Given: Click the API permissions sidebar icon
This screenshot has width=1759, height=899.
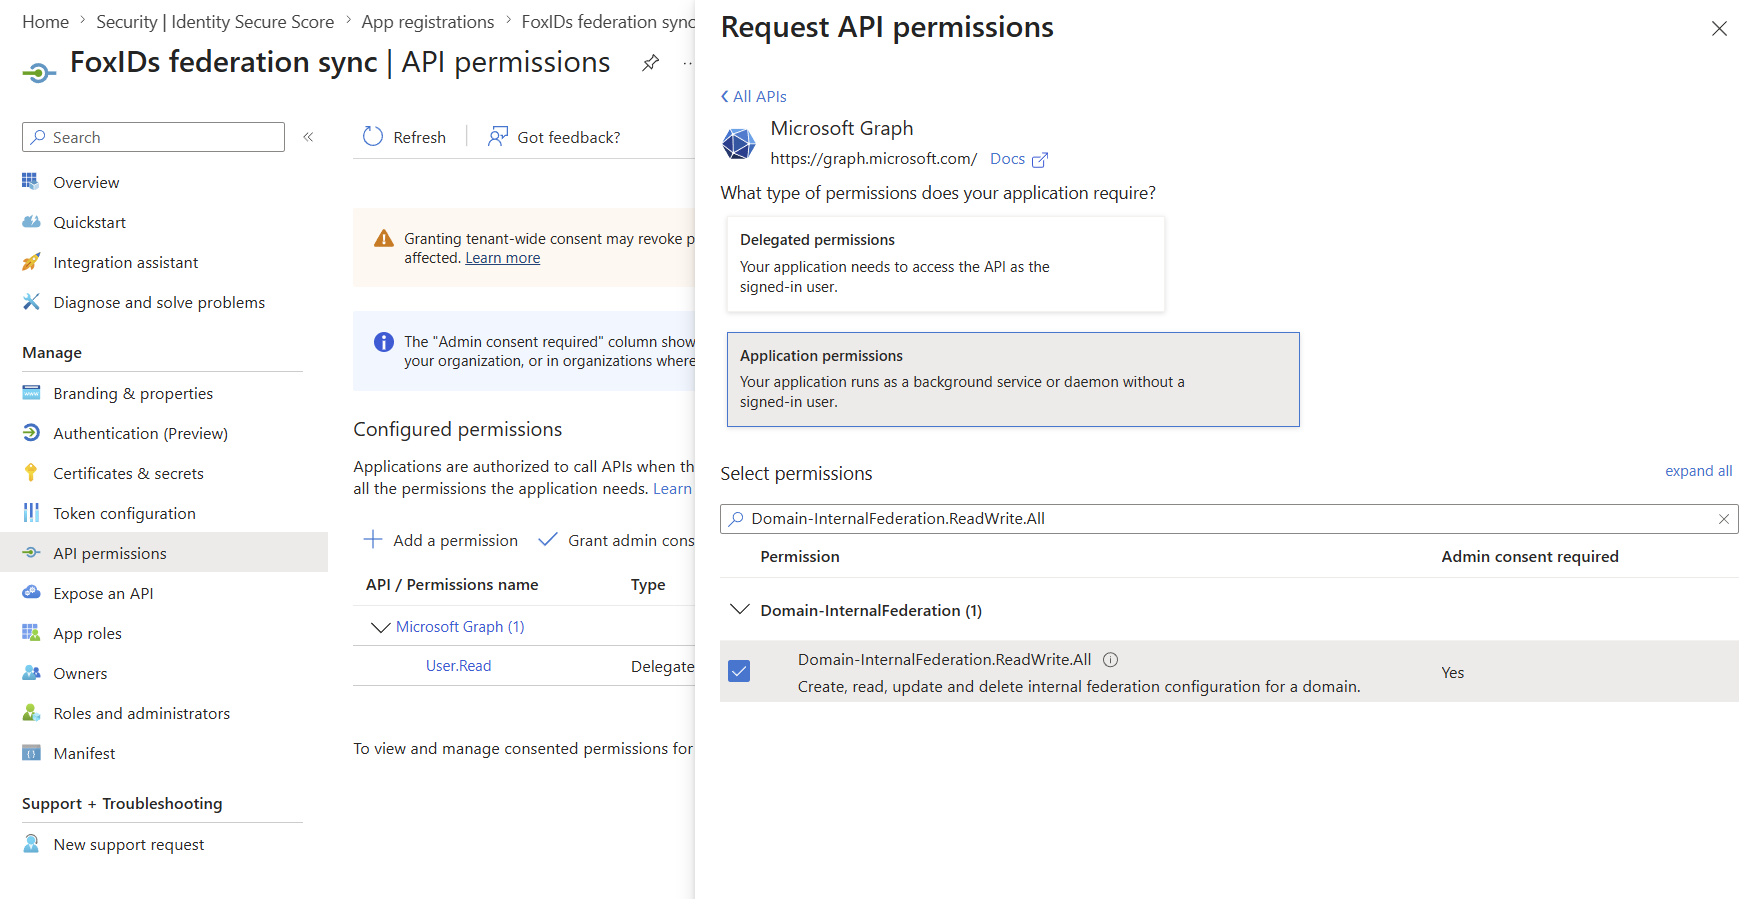Looking at the screenshot, I should (31, 553).
